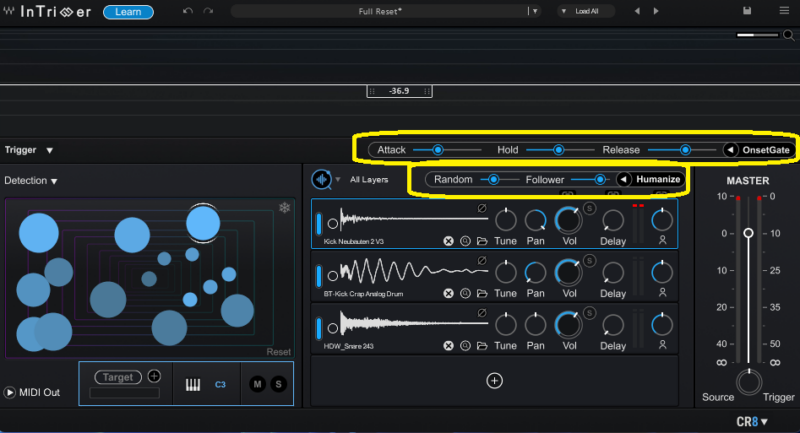
Task: Toggle the M mute button near C3
Action: click(x=258, y=384)
